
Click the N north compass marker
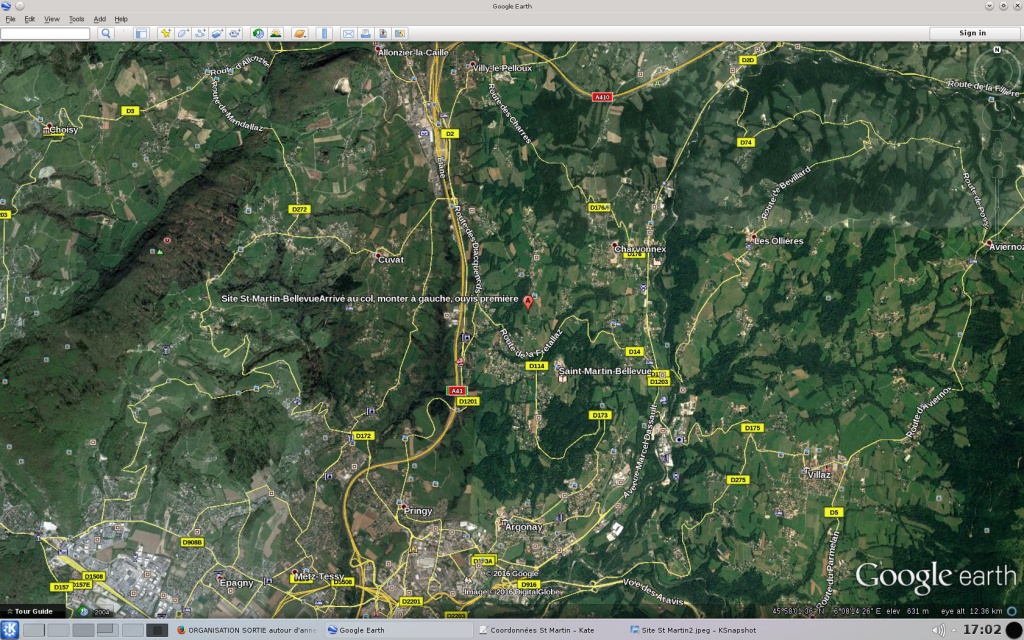coord(997,50)
